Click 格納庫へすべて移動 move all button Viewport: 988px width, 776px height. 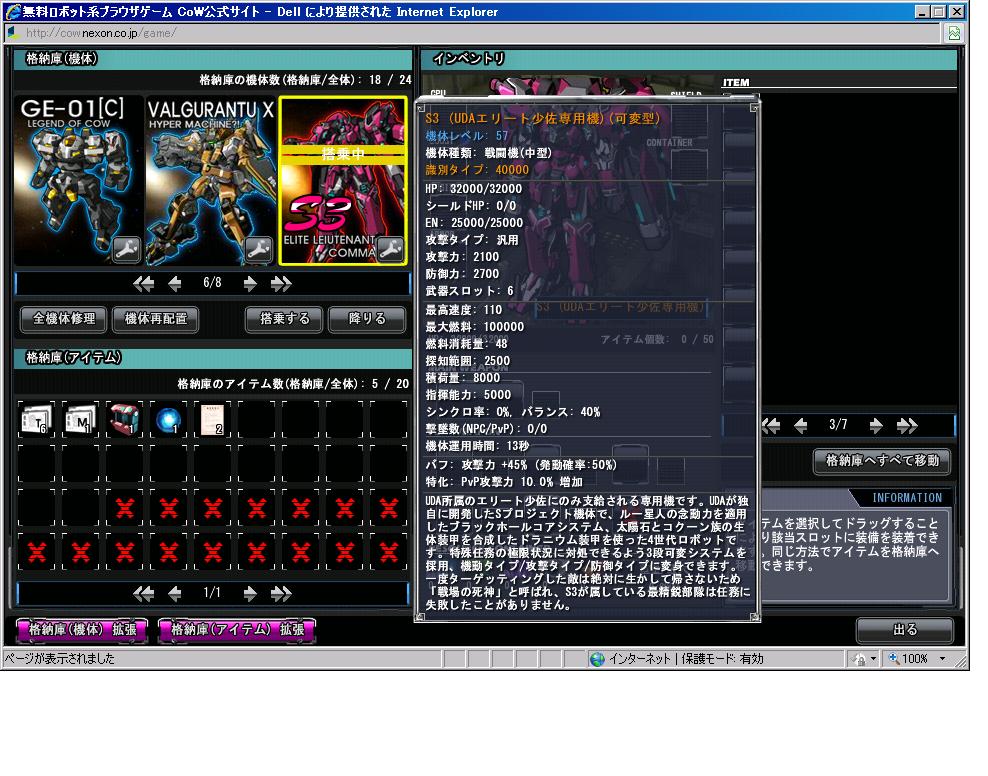point(882,461)
